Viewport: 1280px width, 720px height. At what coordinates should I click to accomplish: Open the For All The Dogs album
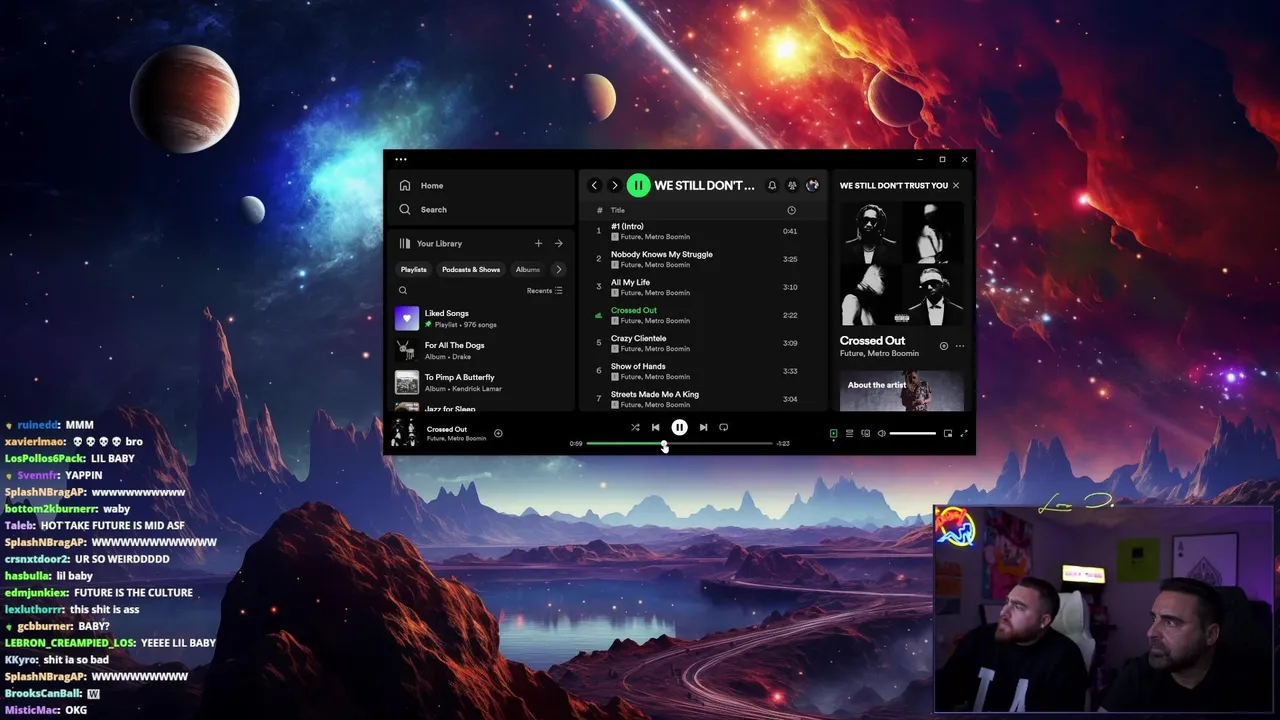(x=480, y=350)
